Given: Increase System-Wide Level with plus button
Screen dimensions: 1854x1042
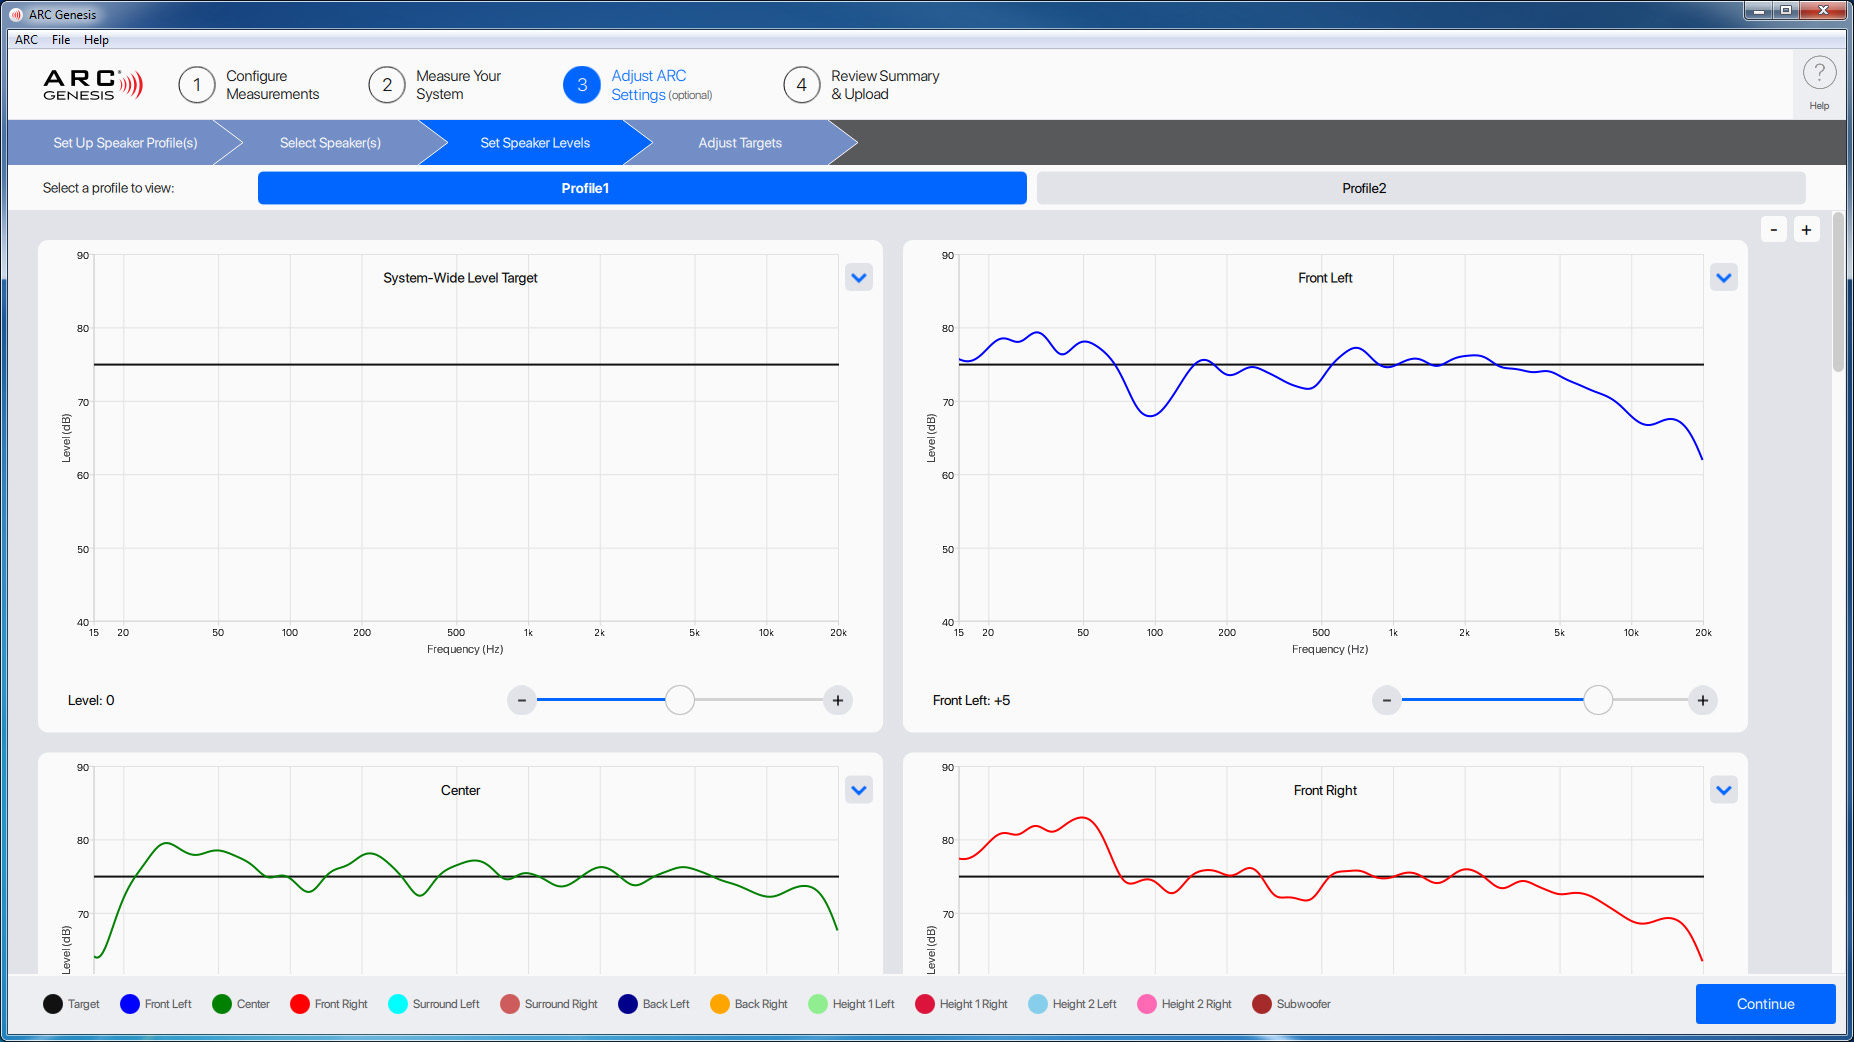Looking at the screenshot, I should (838, 701).
